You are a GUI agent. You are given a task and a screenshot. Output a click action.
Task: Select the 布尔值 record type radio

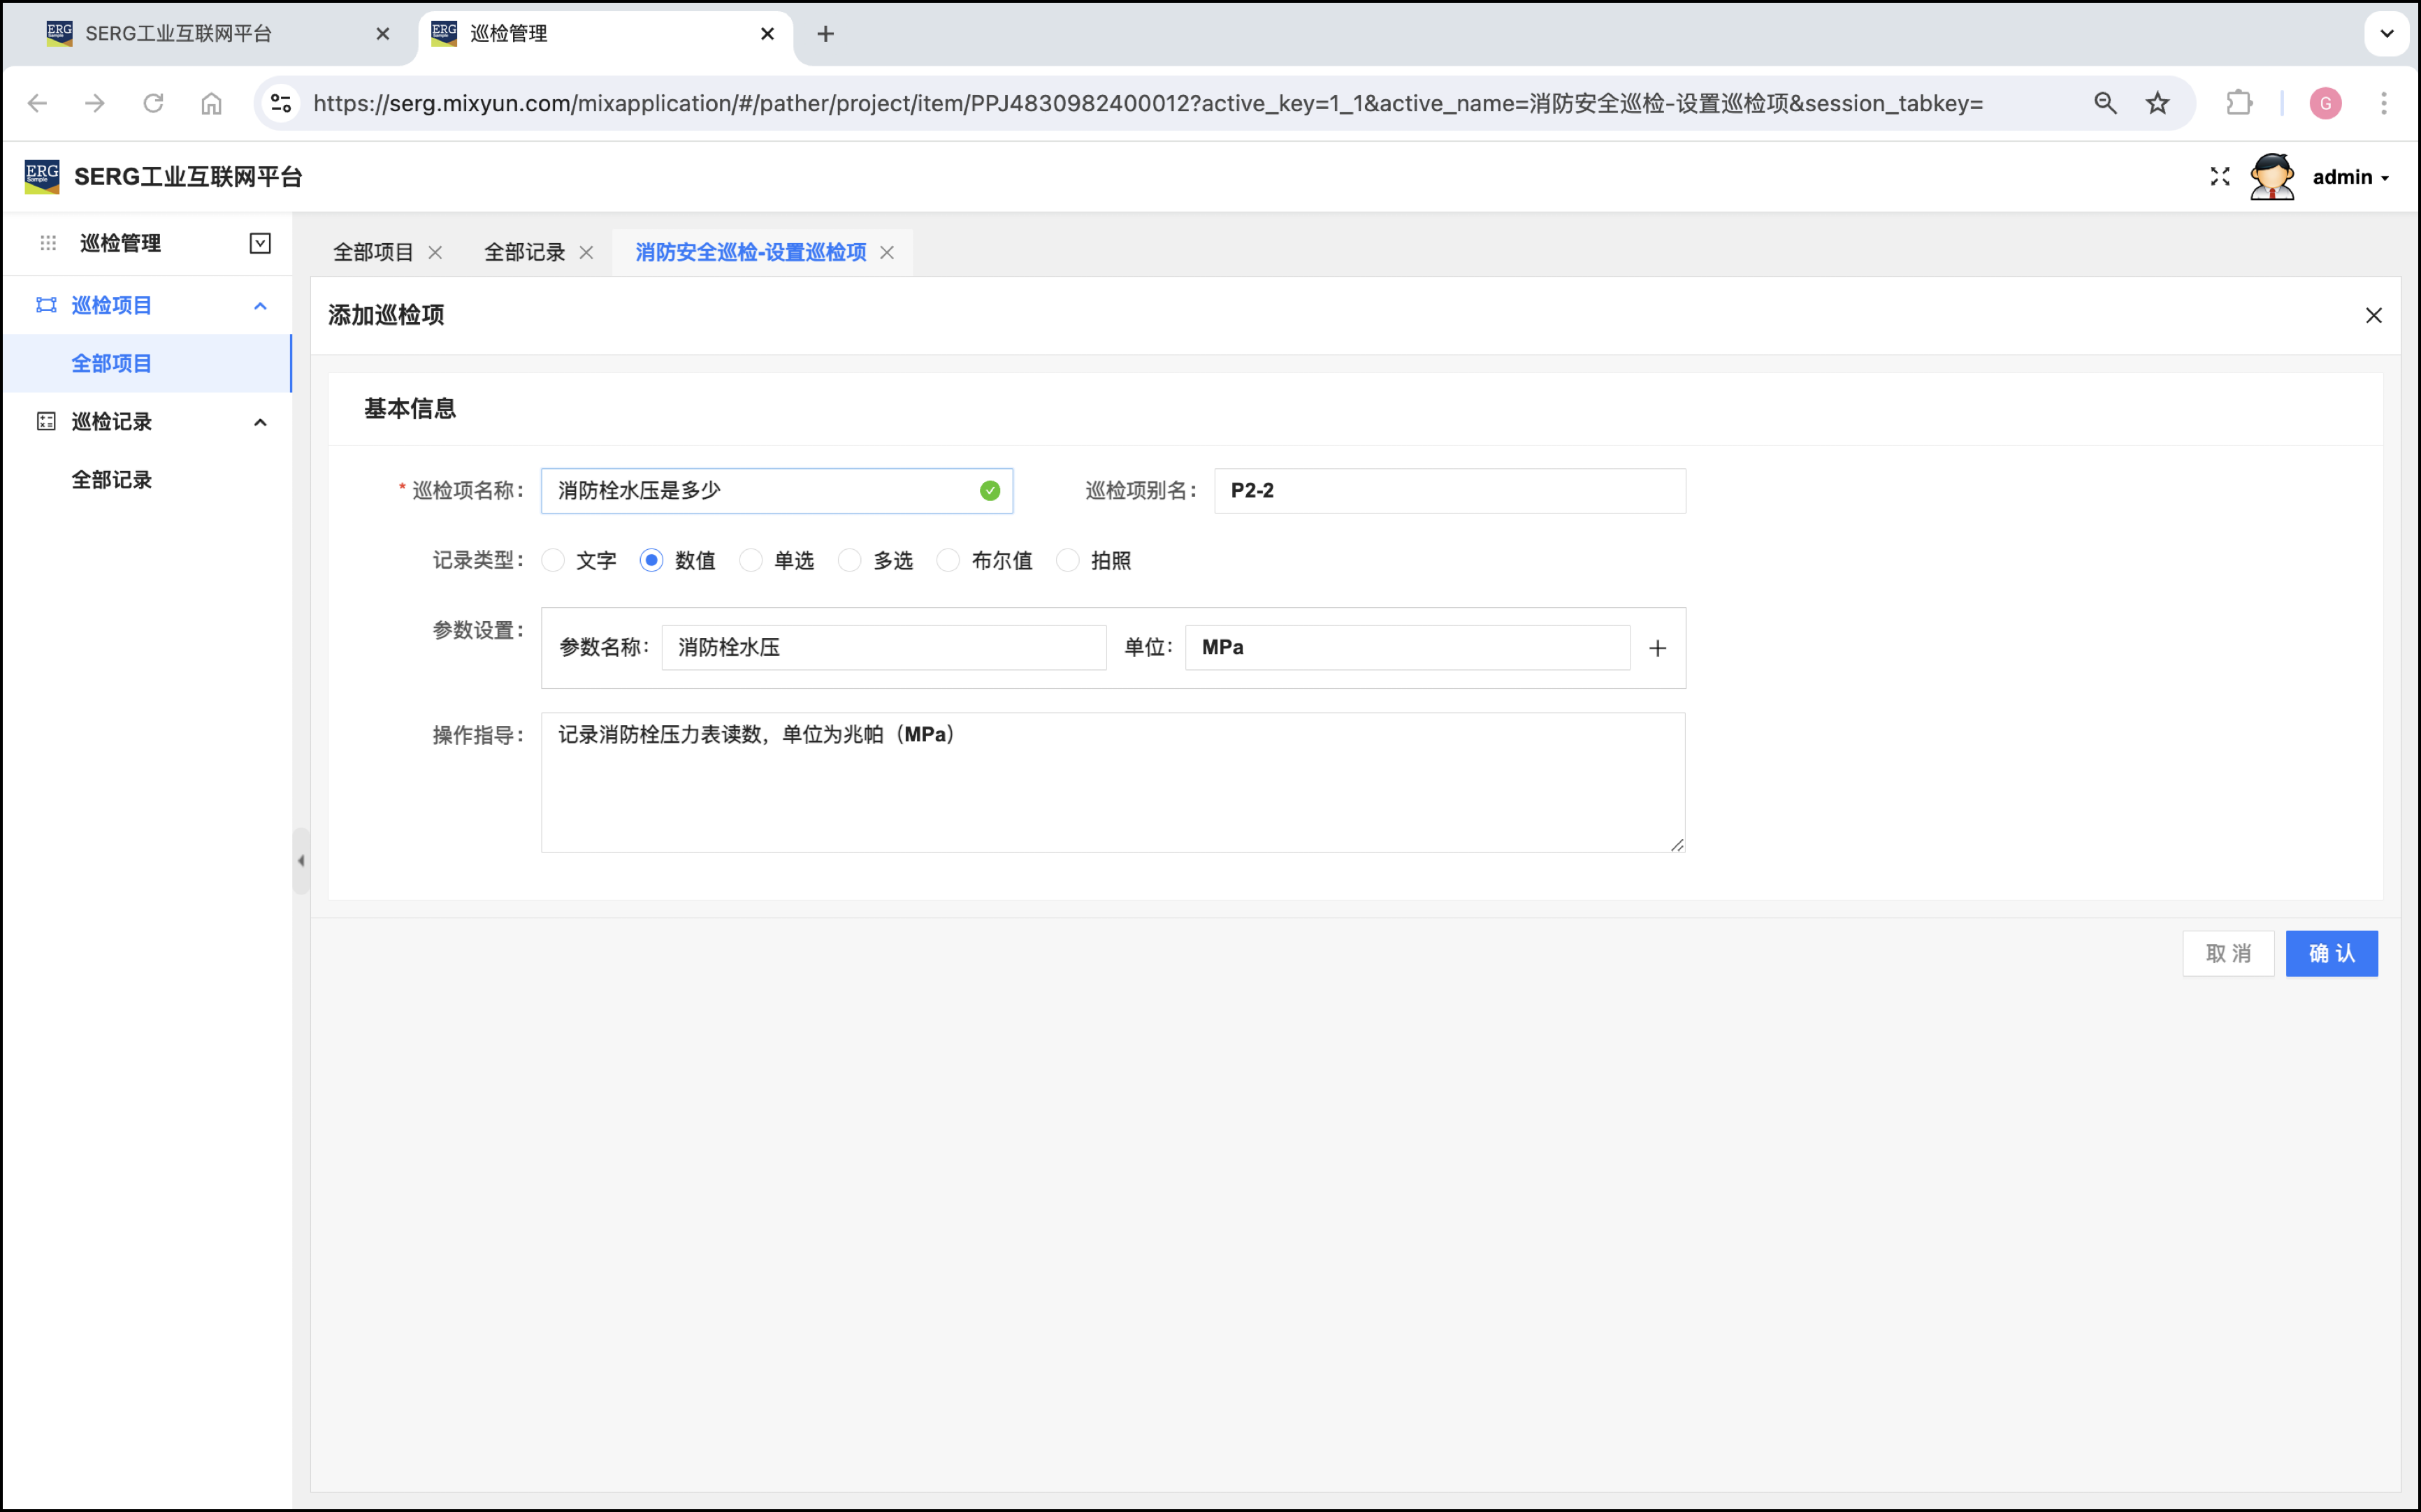pyautogui.click(x=948, y=561)
